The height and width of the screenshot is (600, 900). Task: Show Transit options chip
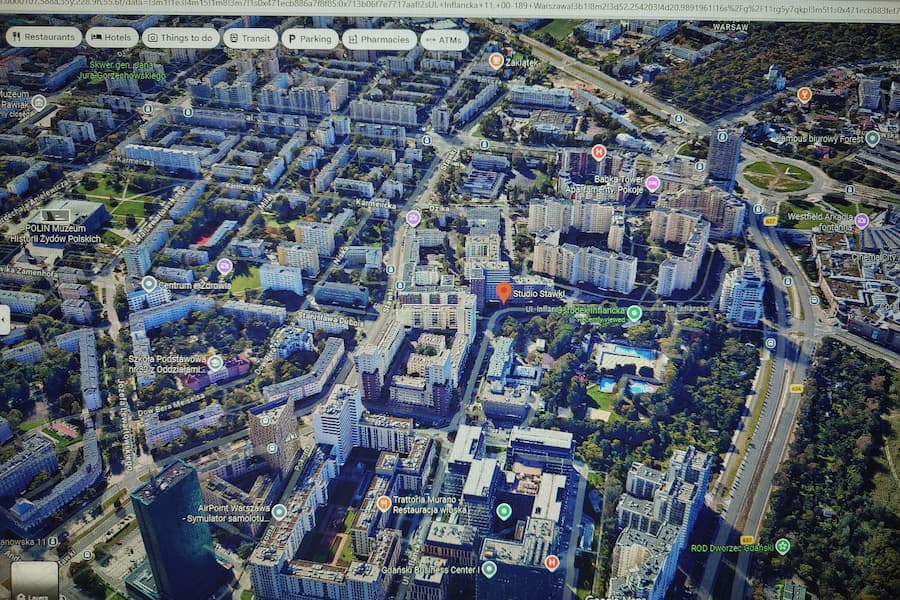250,38
